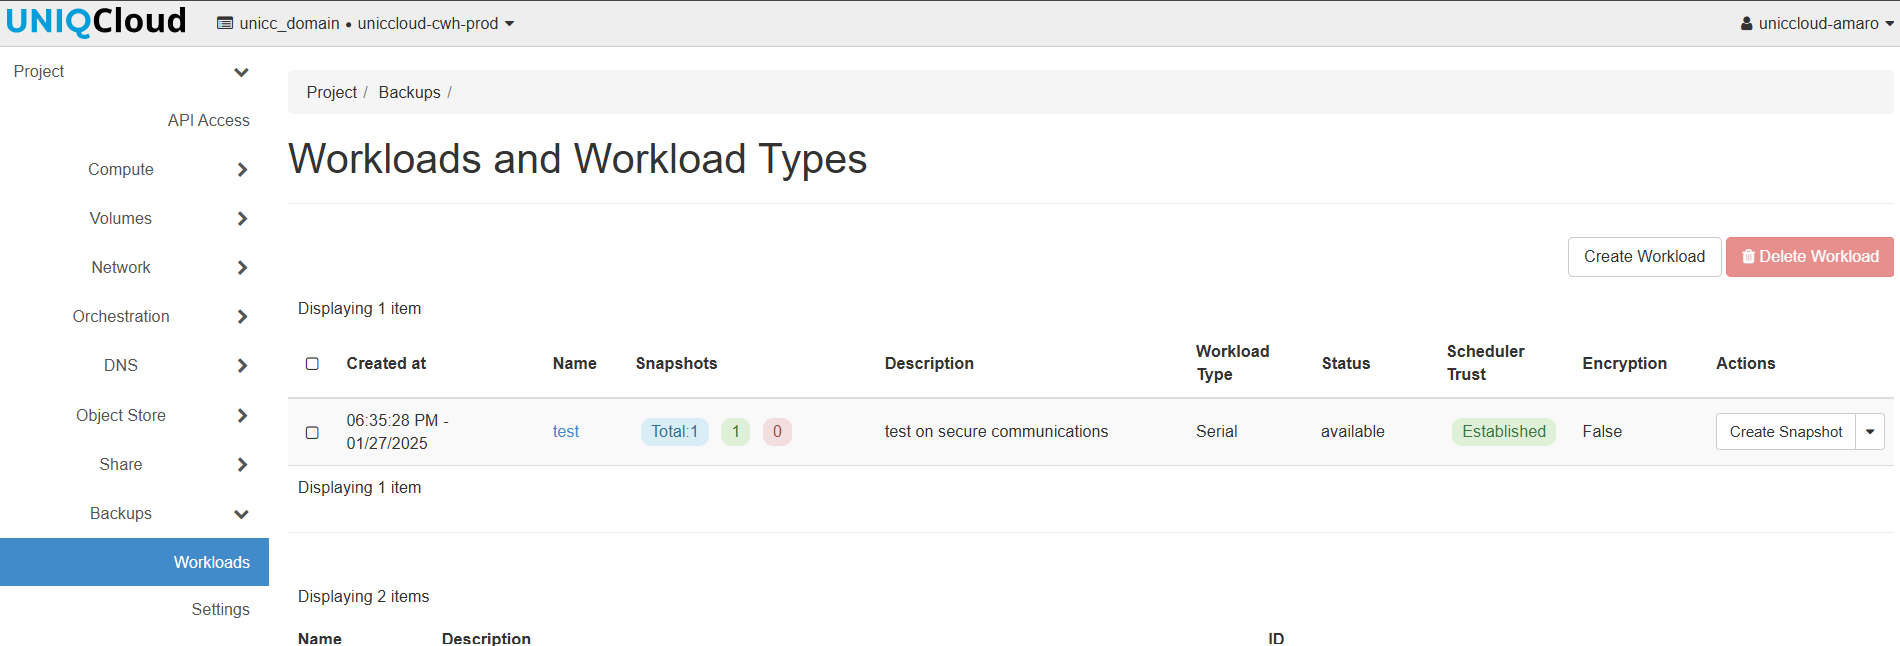Expand the DNS menu chevron
Image resolution: width=1900 pixels, height=646 pixels.
242,366
